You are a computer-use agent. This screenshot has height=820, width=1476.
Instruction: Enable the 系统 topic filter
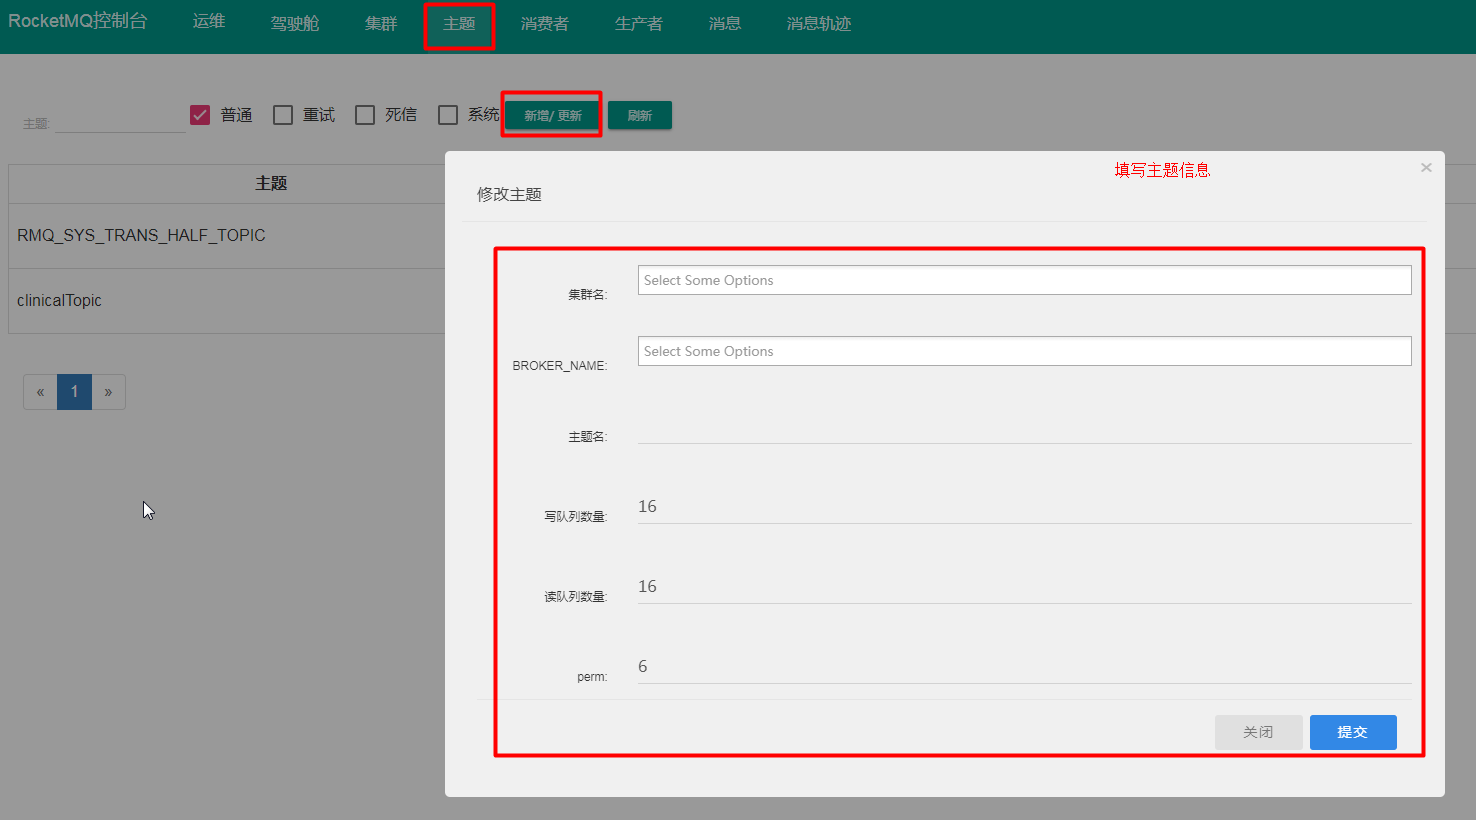[x=447, y=114]
